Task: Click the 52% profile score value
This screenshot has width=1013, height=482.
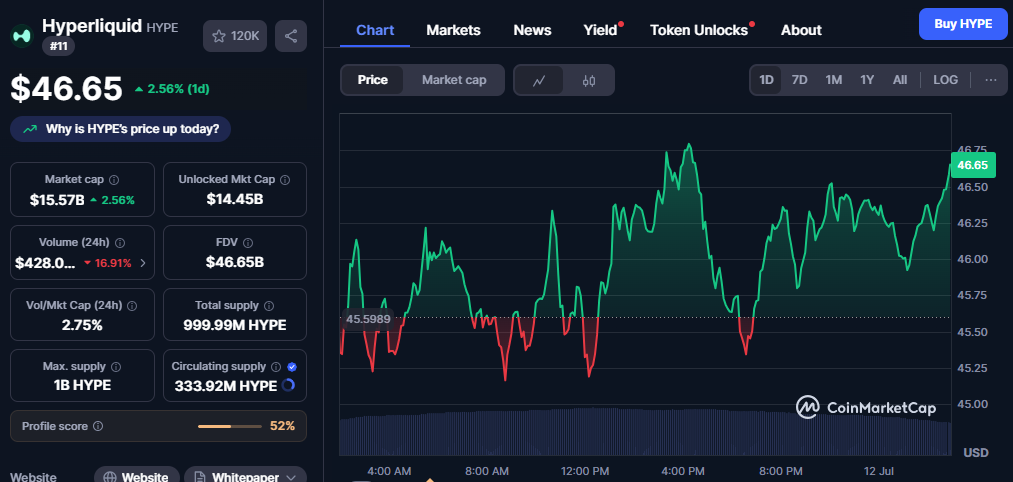Action: (x=282, y=426)
